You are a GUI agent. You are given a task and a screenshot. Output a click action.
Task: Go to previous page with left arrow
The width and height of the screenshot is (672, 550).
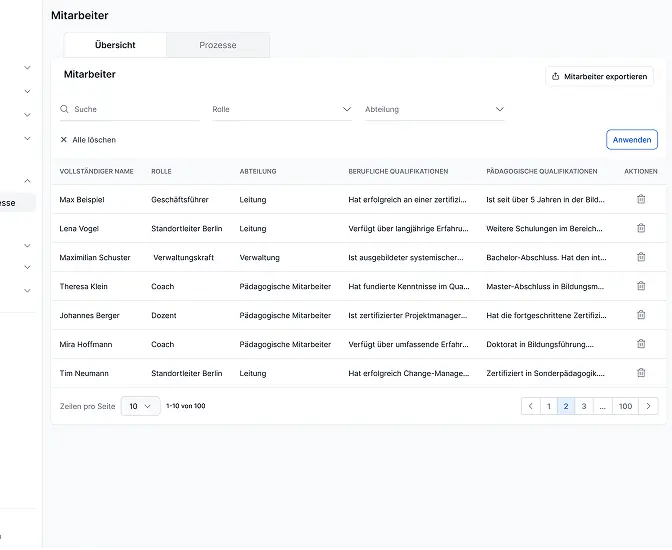[531, 406]
